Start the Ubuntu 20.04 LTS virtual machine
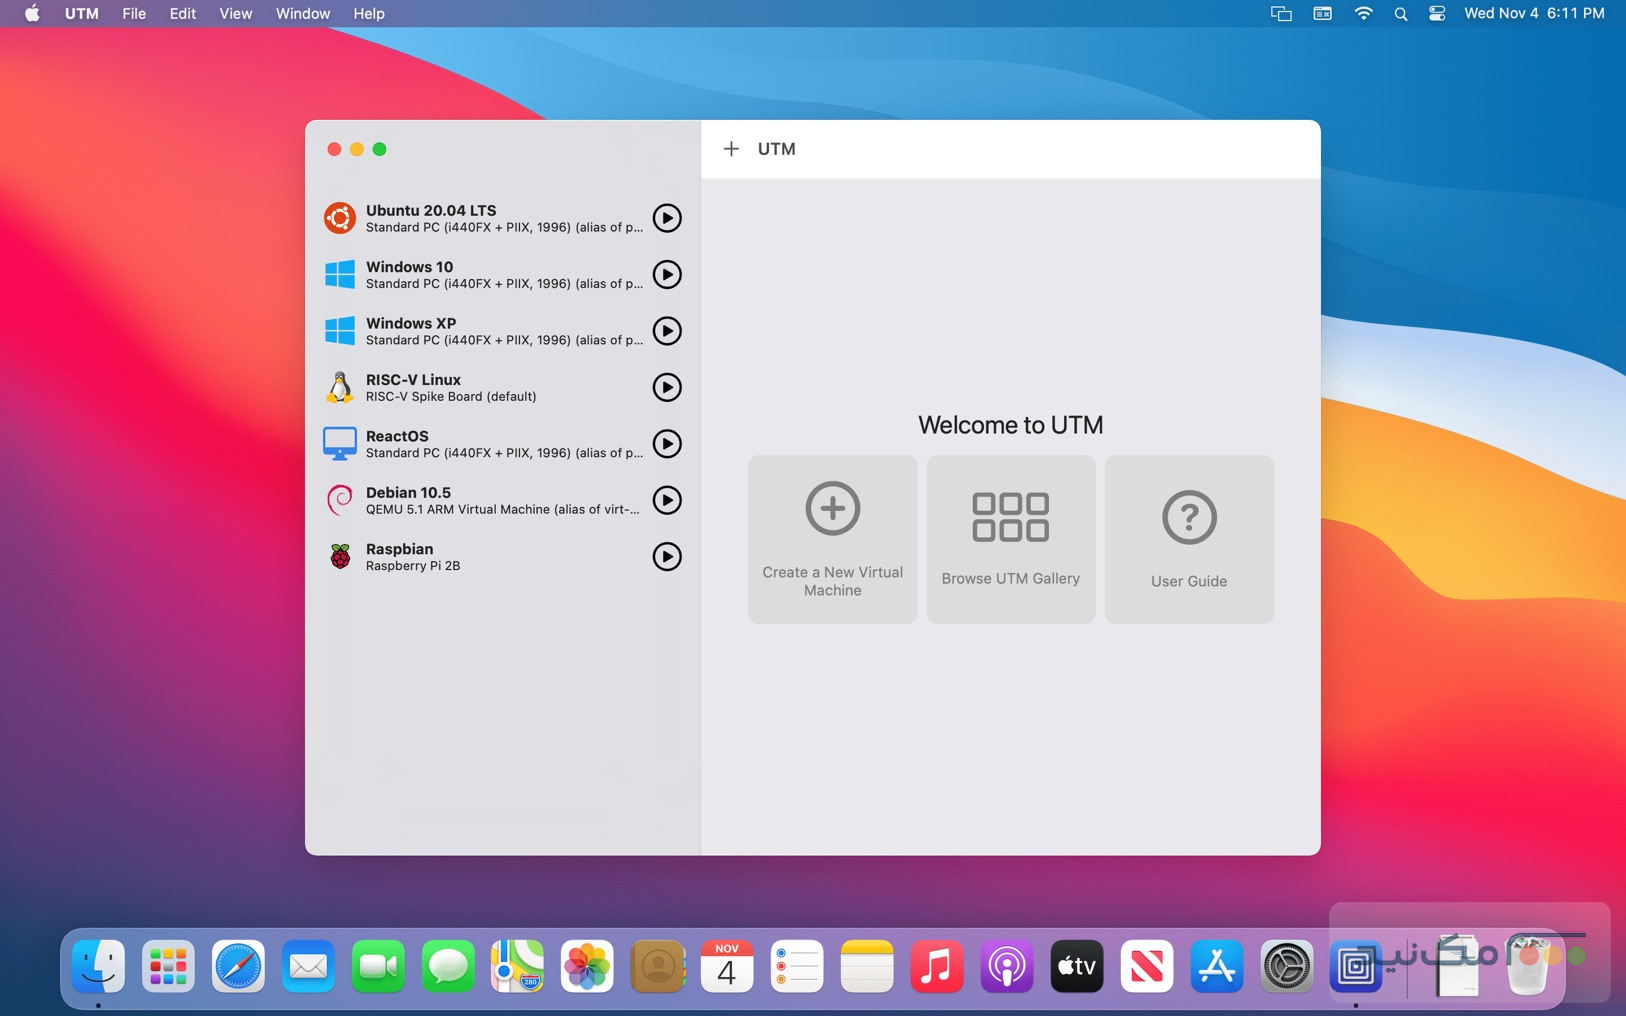The image size is (1626, 1016). (x=667, y=218)
